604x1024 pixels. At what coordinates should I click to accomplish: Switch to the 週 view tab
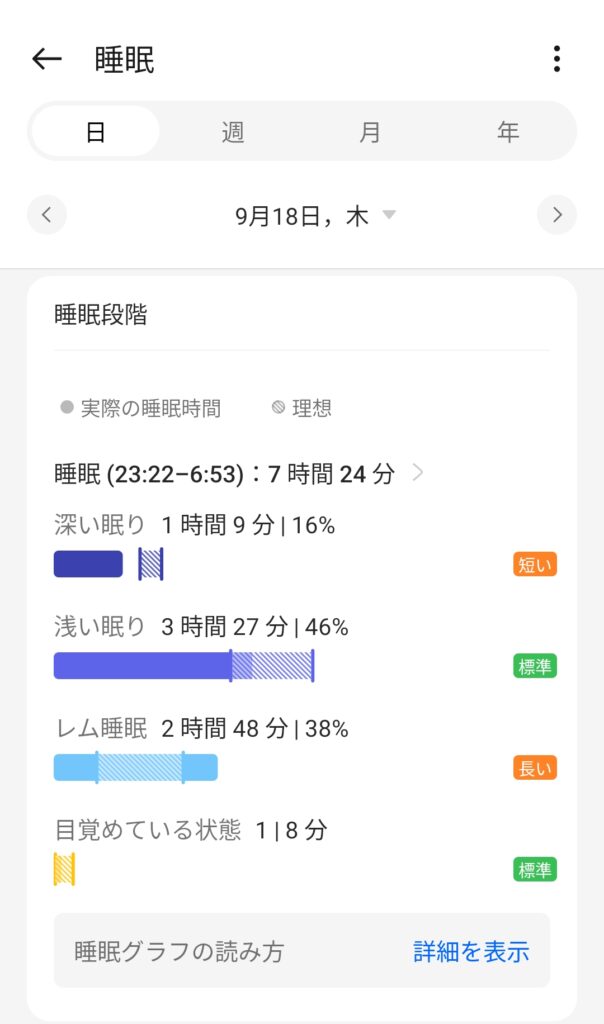[x=233, y=132]
